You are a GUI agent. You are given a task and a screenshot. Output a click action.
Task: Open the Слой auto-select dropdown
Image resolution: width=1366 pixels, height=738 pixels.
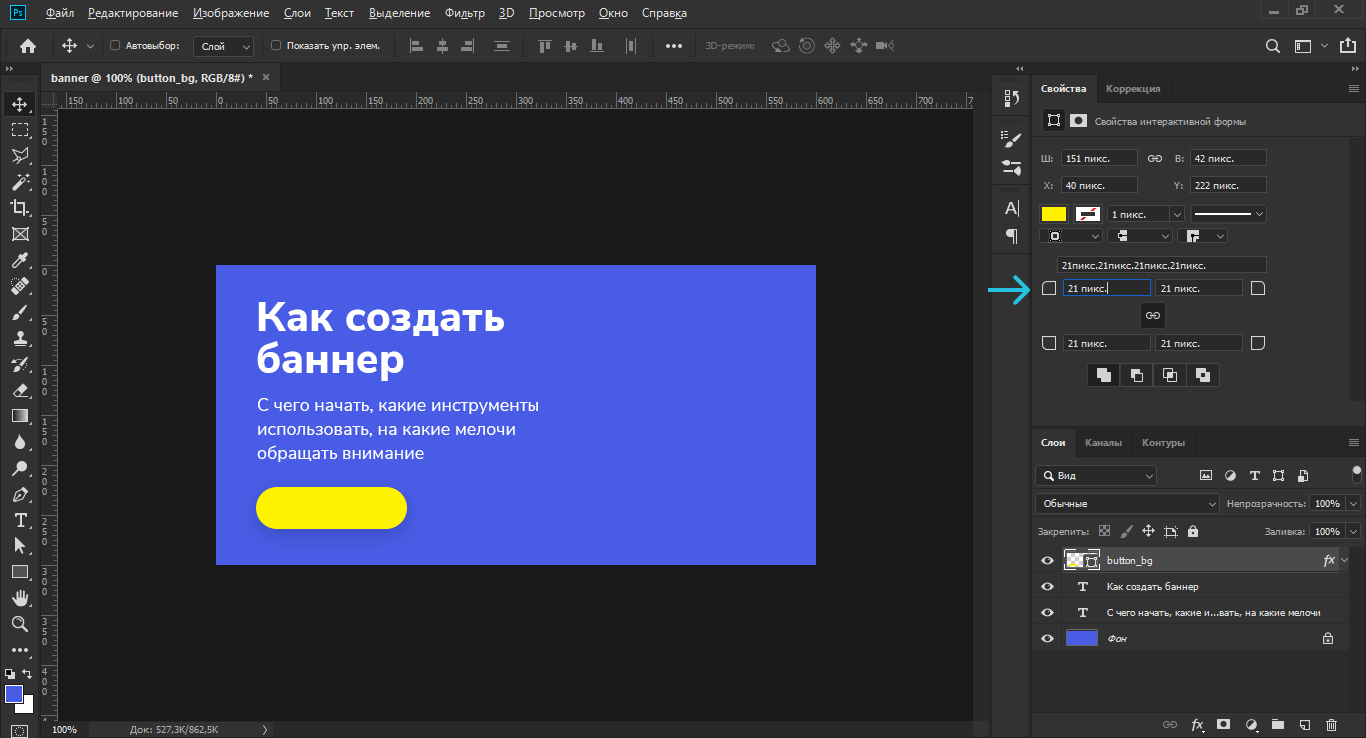point(224,46)
